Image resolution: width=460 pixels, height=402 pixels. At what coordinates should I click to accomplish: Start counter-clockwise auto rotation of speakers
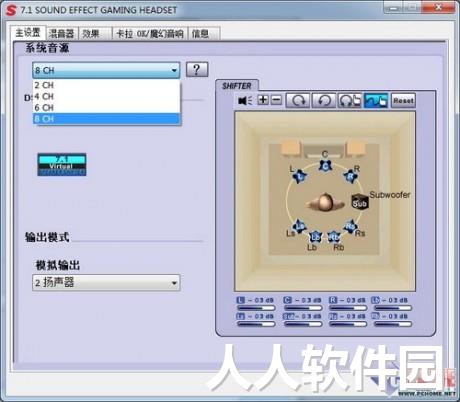324,100
